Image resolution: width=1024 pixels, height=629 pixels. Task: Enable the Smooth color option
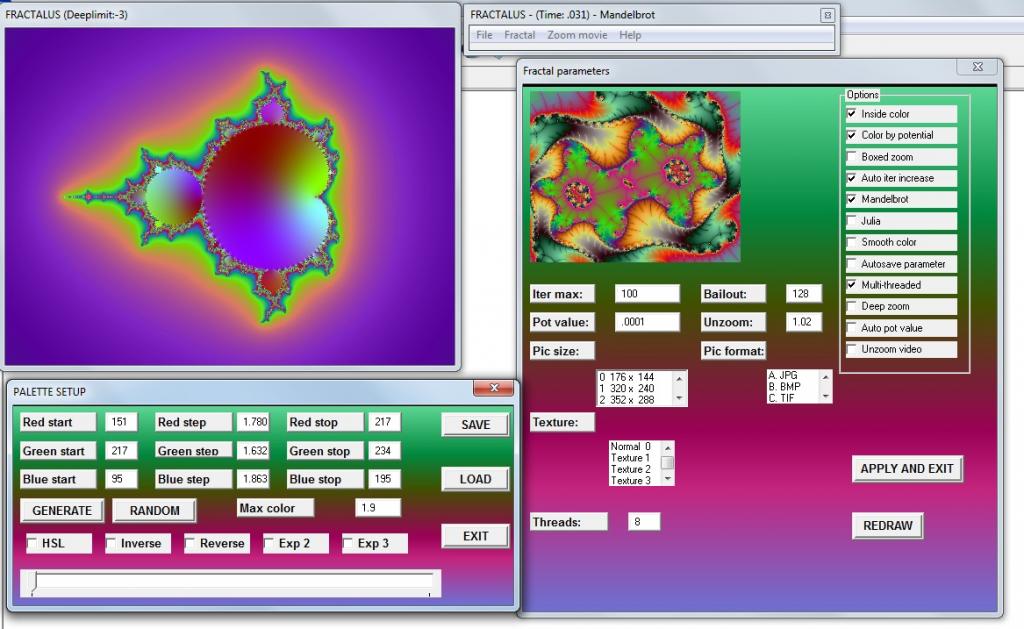[852, 242]
